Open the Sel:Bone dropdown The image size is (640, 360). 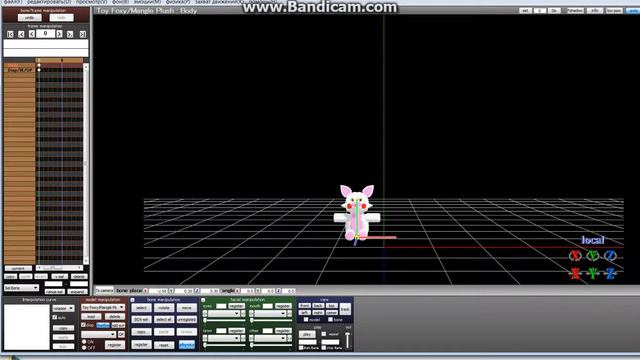point(21,288)
